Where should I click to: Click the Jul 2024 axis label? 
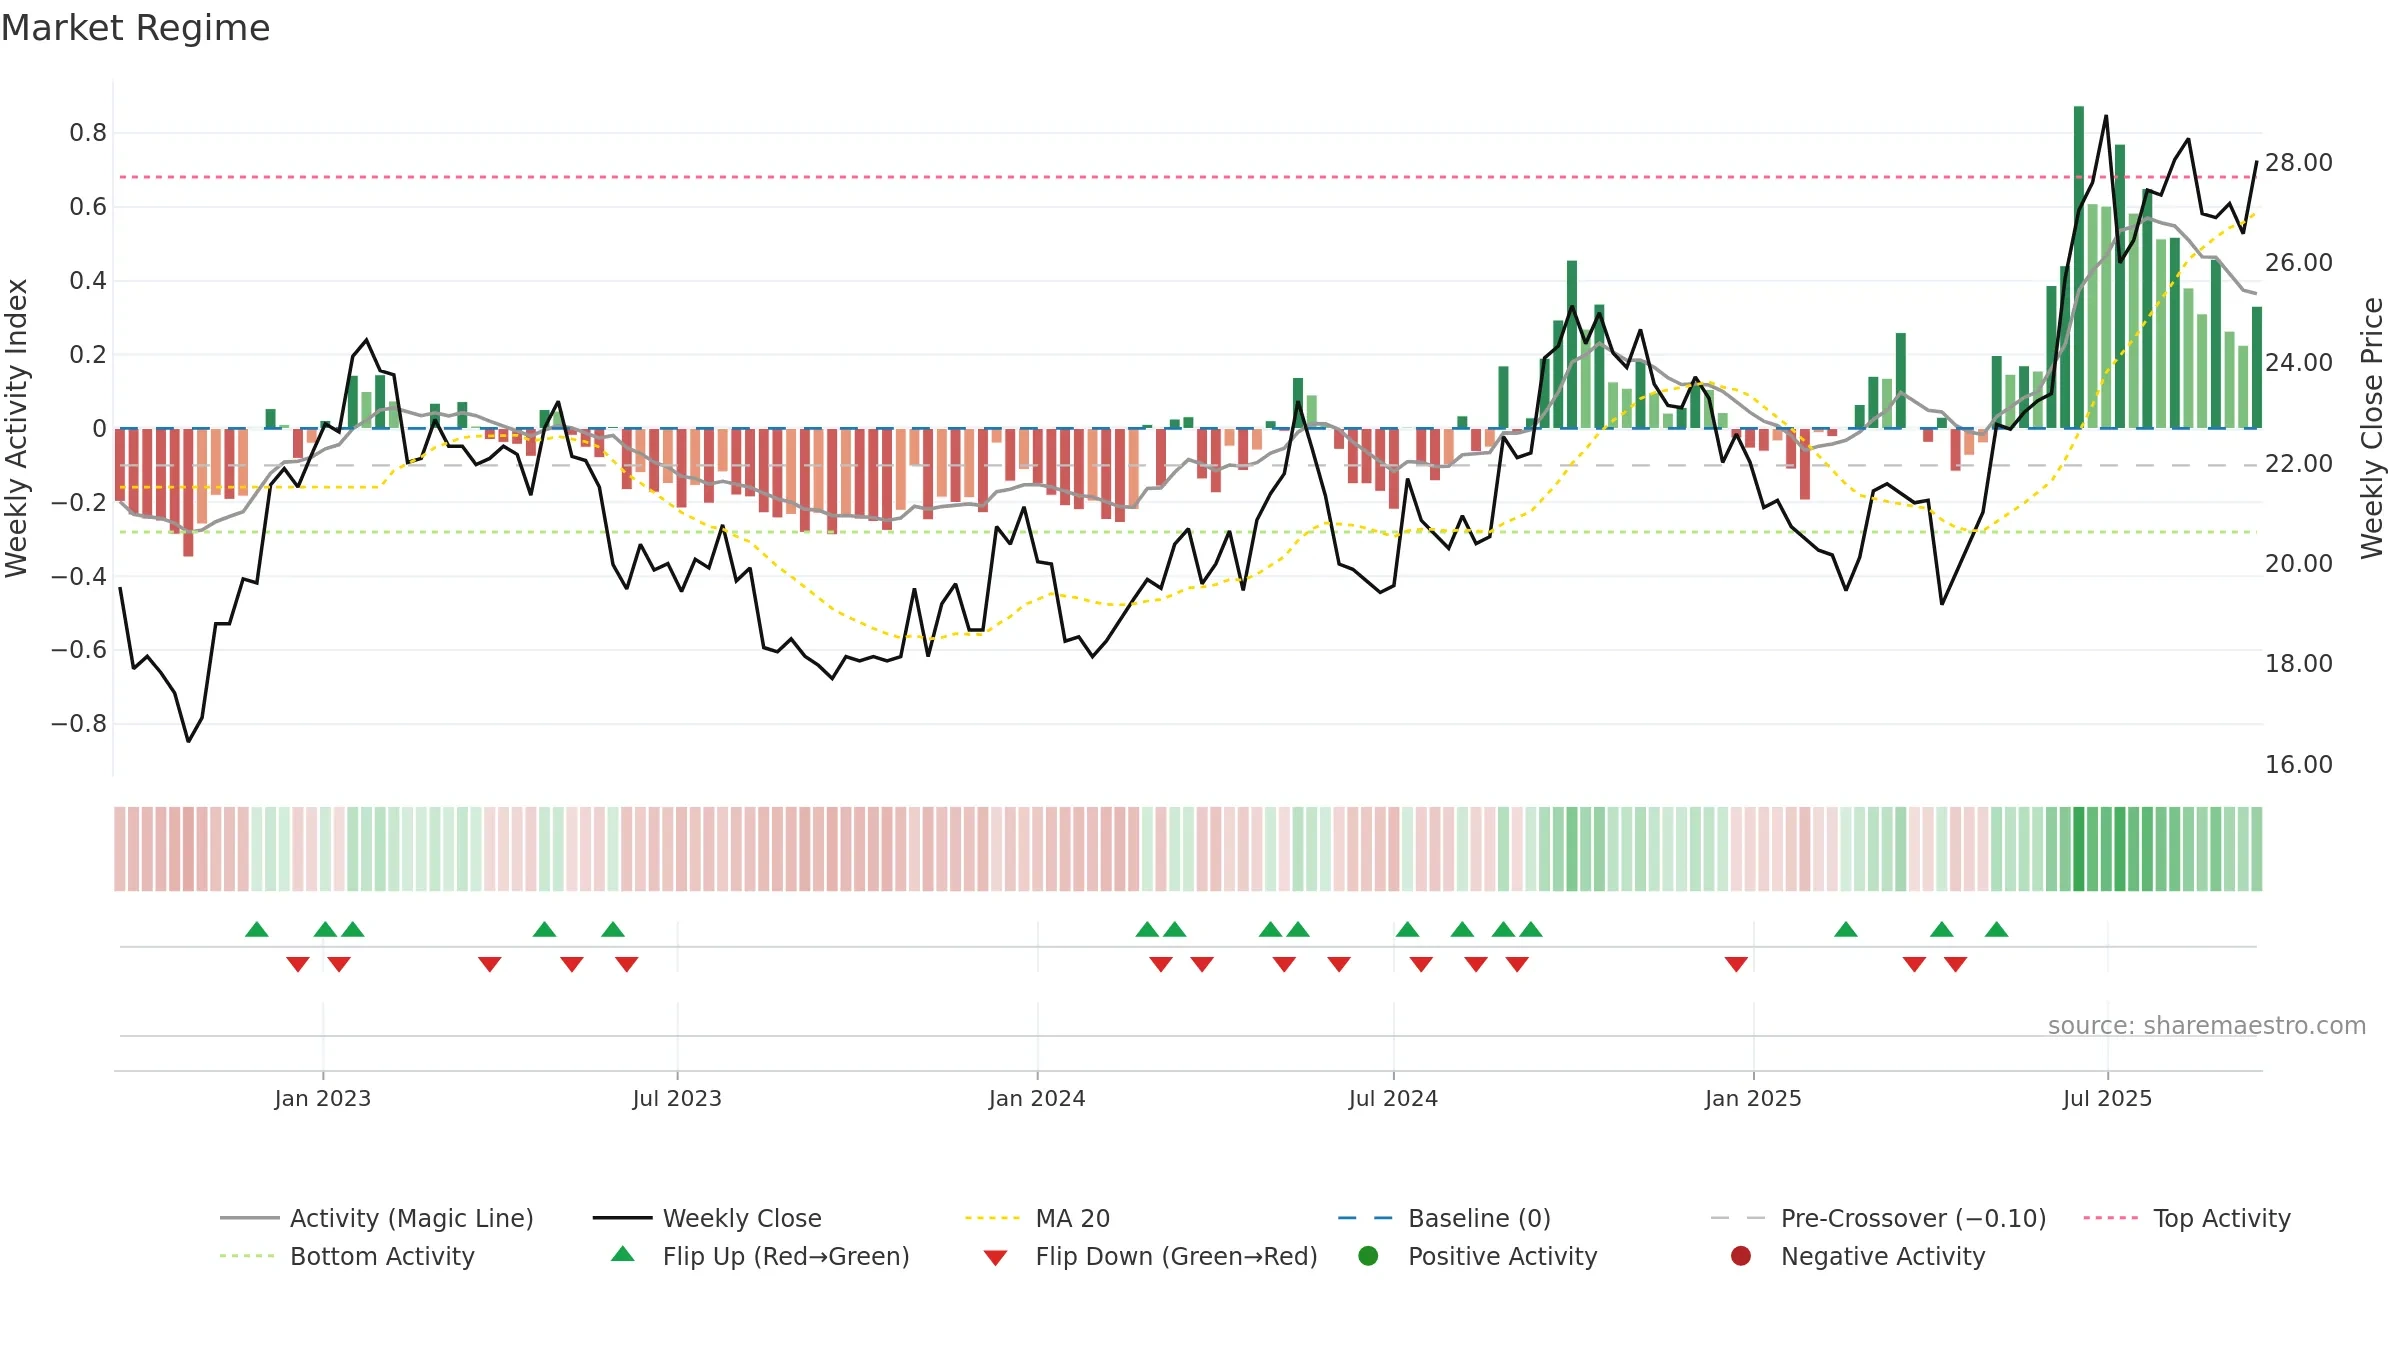(x=1393, y=1098)
